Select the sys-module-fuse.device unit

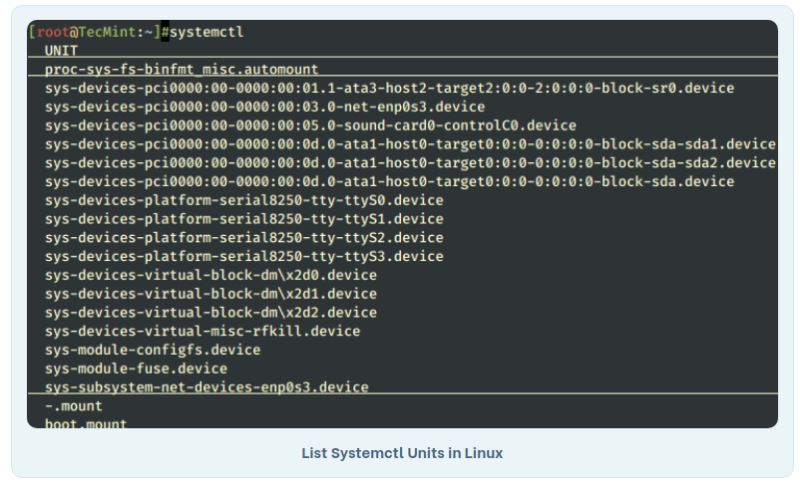(135, 368)
